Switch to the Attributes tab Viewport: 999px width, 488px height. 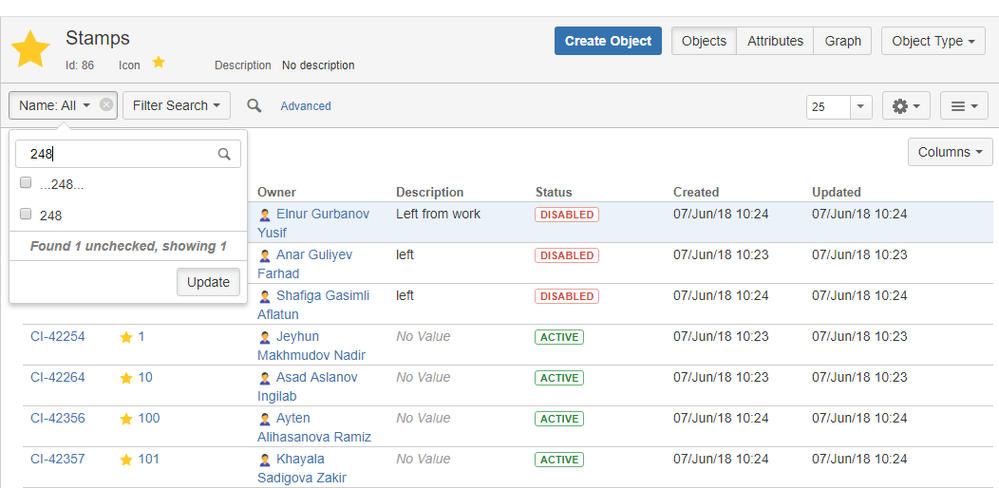click(775, 41)
